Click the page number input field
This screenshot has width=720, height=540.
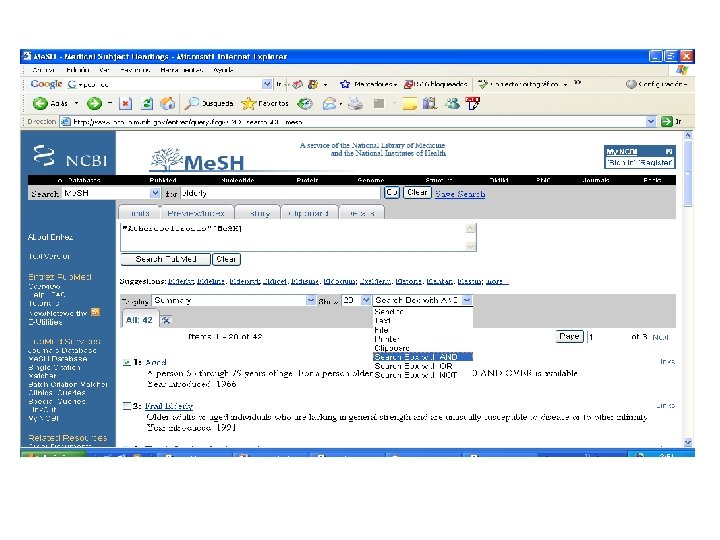coord(607,337)
